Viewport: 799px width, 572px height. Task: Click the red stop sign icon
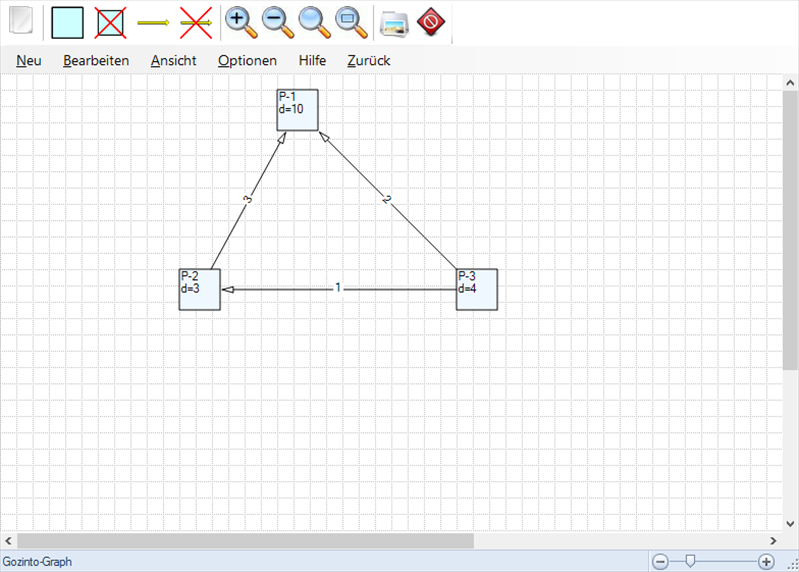coord(431,21)
